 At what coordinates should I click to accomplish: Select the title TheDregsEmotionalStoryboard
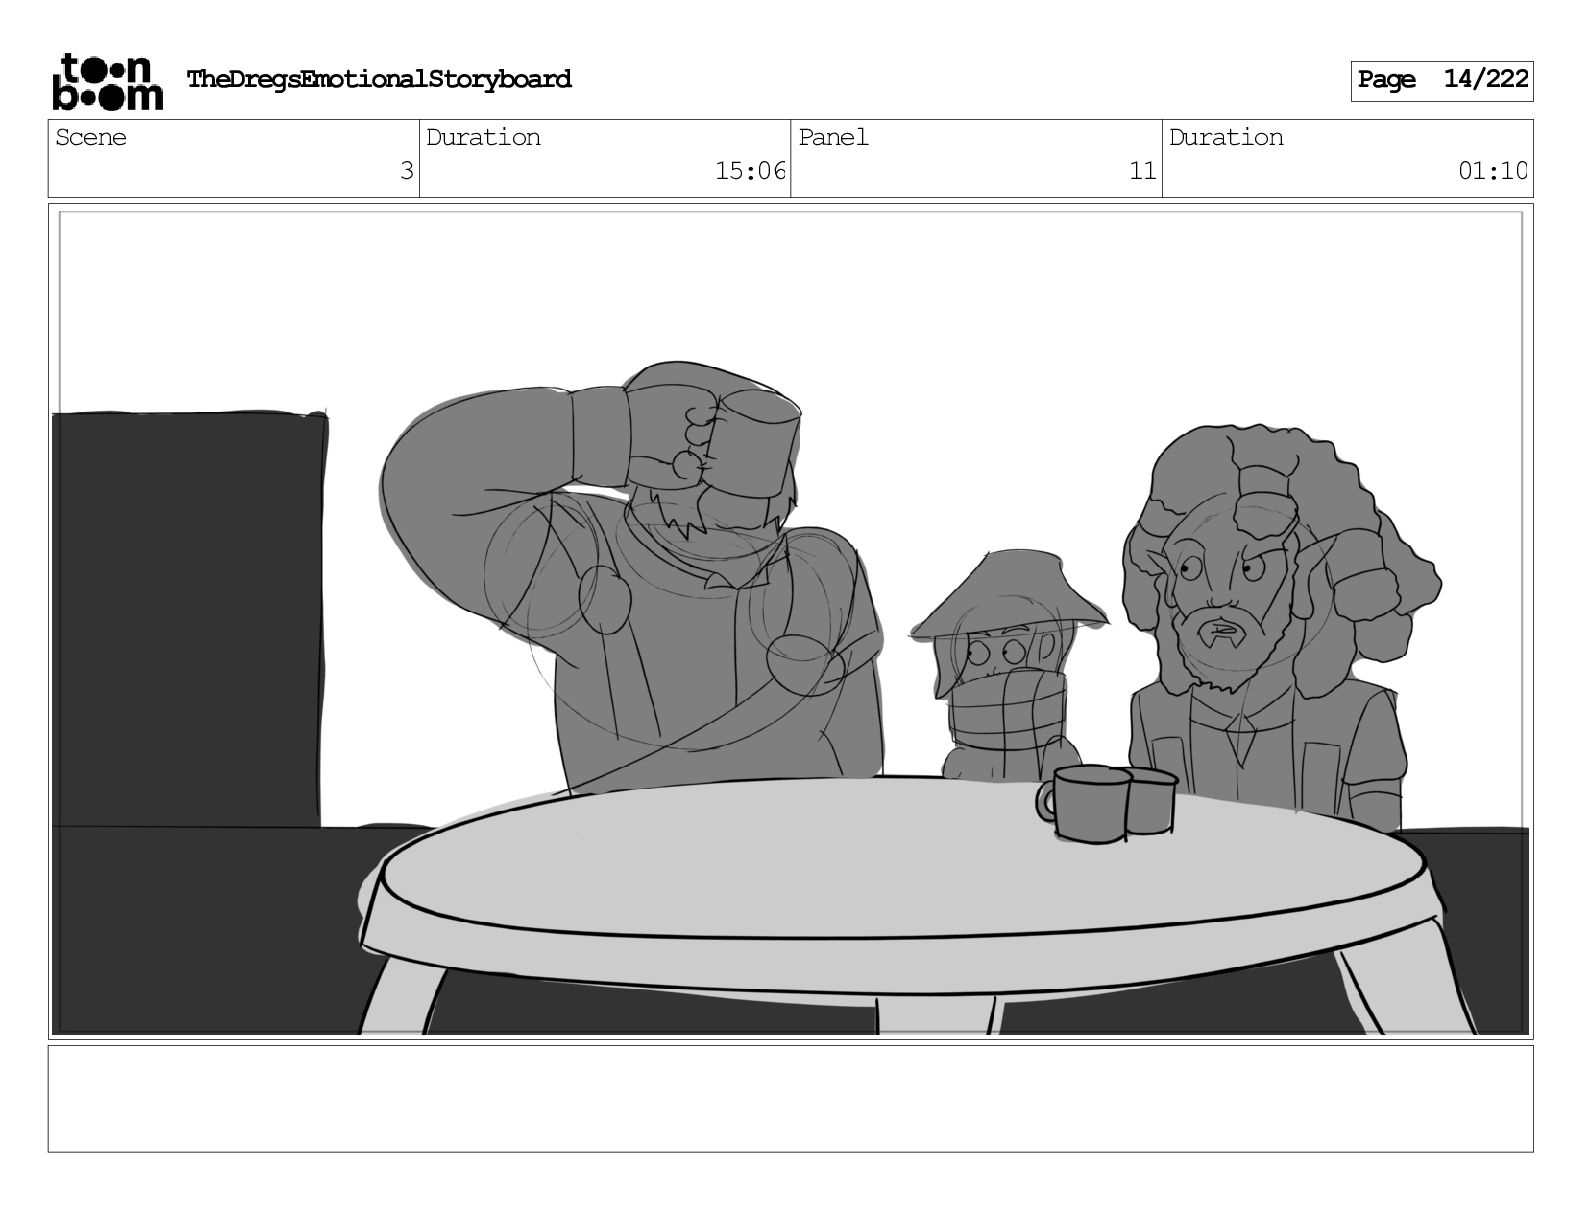pyautogui.click(x=379, y=79)
